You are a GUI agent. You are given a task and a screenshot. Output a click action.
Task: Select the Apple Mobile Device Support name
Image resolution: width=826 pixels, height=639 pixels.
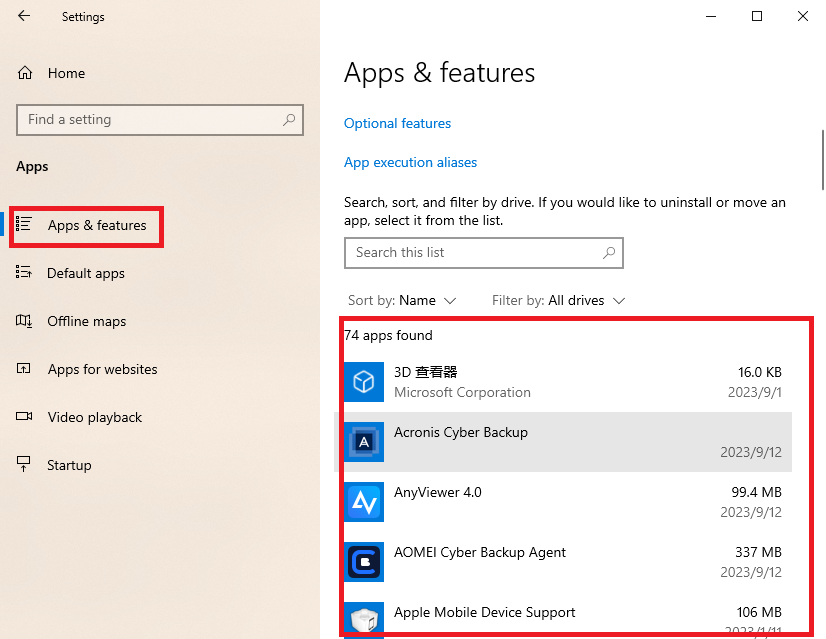(485, 612)
